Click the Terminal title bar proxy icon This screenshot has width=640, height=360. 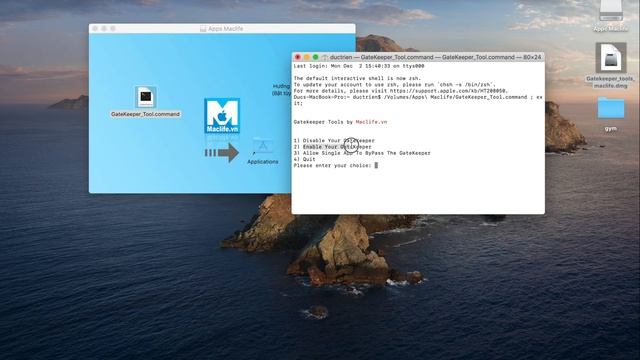pyautogui.click(x=325, y=58)
